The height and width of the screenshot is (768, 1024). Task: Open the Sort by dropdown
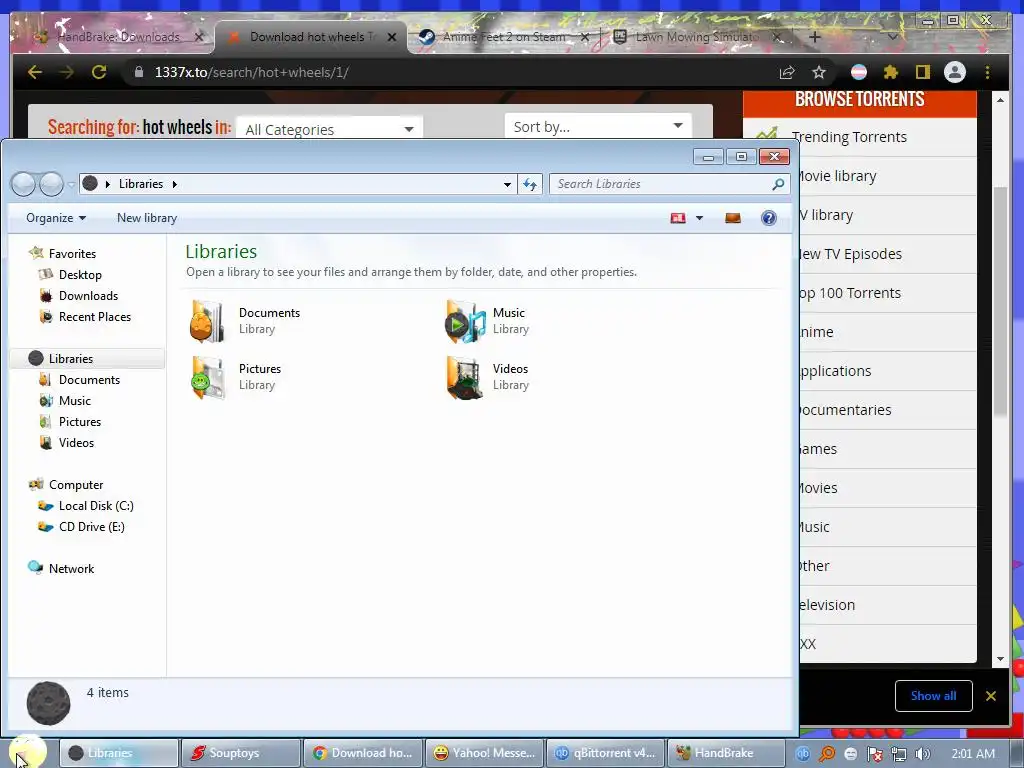coord(598,126)
